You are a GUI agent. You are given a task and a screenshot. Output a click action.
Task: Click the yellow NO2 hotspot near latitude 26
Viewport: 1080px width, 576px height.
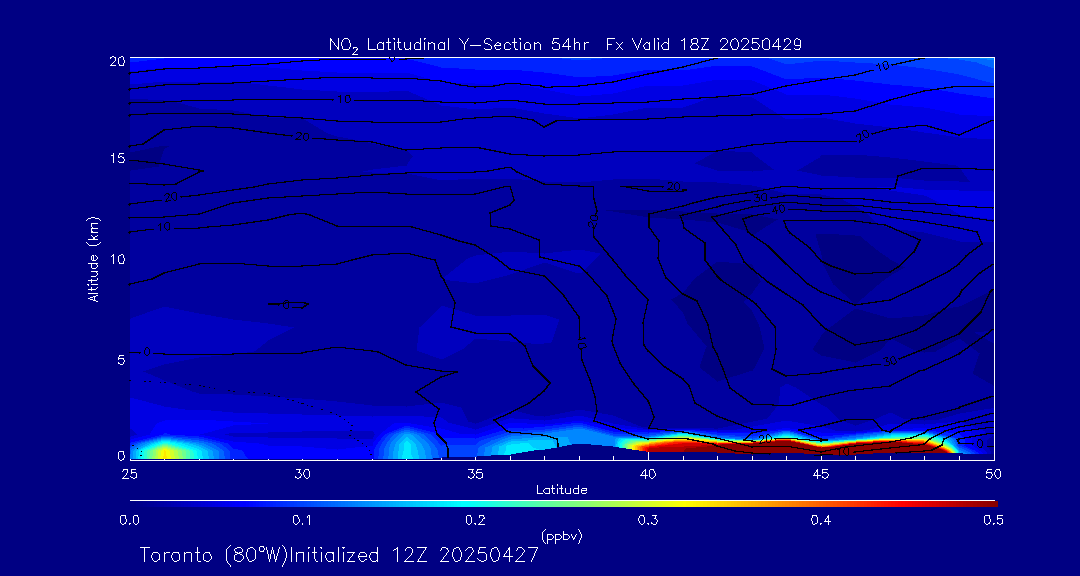[165, 452]
